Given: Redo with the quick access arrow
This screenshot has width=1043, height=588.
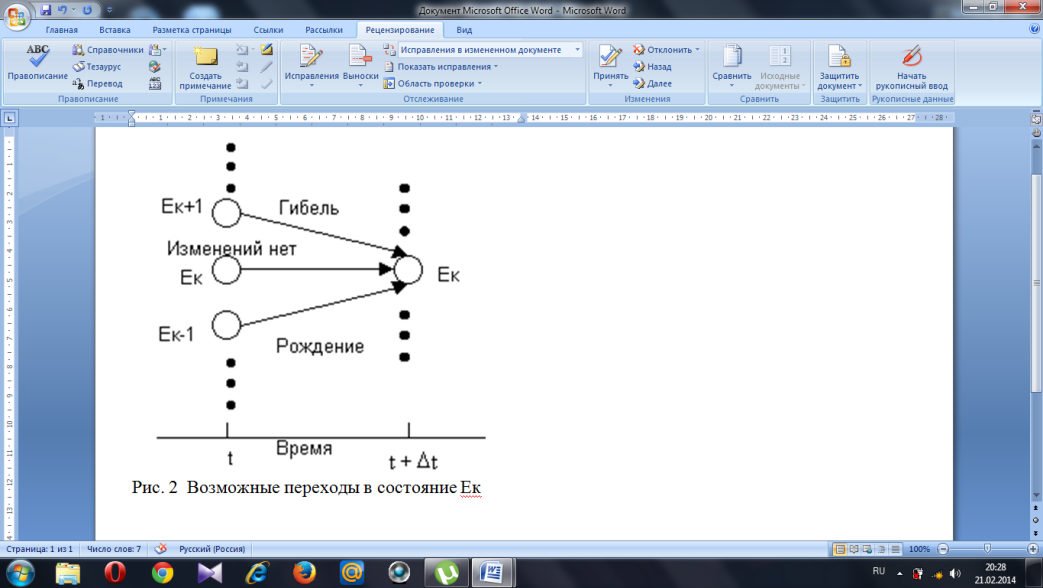Looking at the screenshot, I should pos(87,10).
